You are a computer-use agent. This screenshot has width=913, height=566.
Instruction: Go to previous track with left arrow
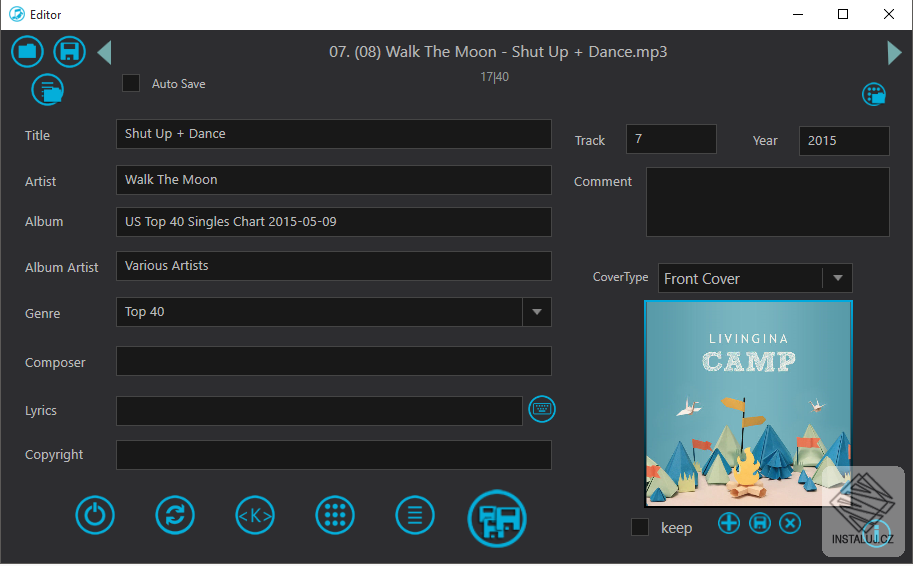[x=104, y=52]
